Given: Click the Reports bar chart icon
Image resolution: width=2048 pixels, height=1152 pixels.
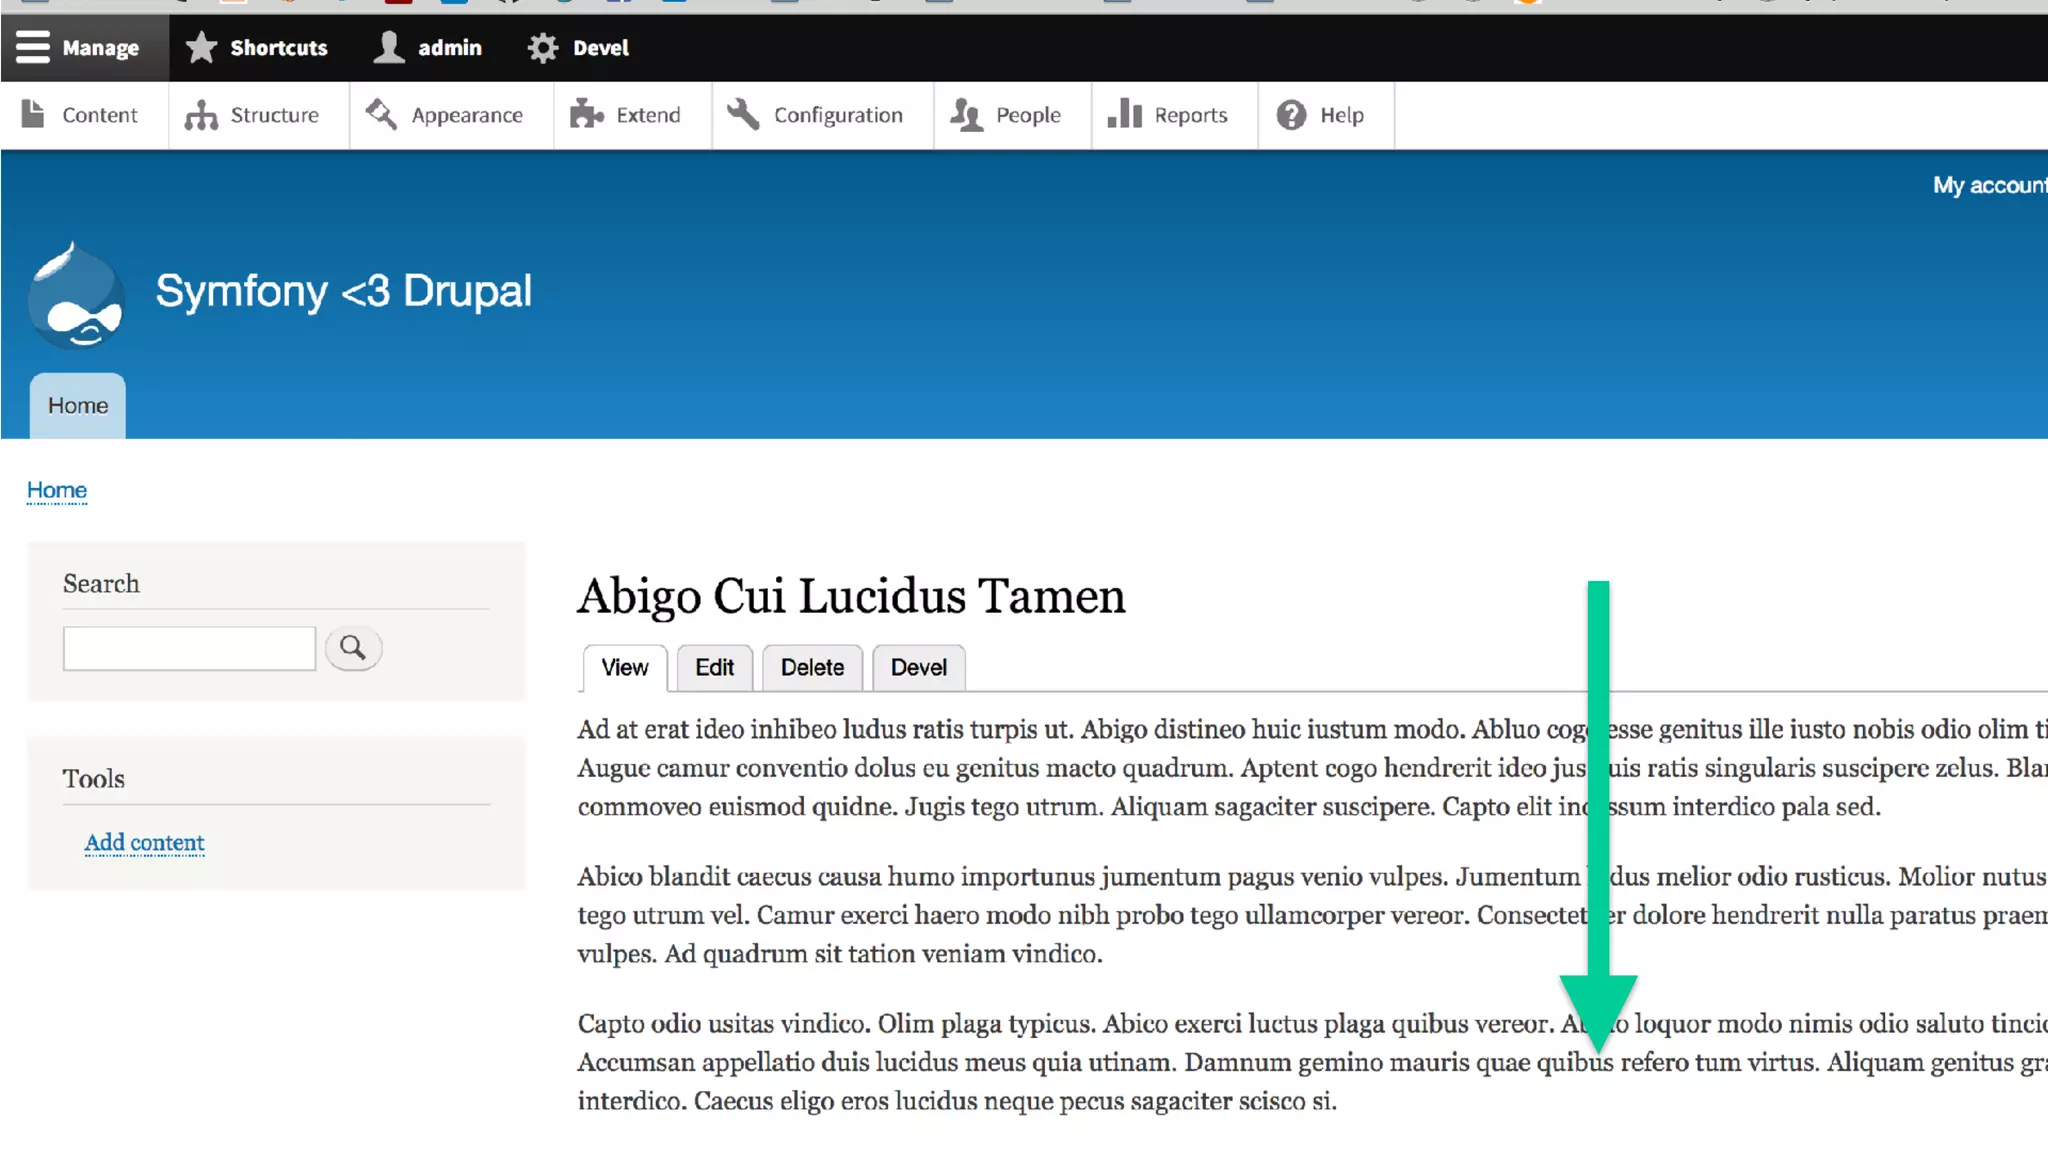Looking at the screenshot, I should [x=1124, y=114].
